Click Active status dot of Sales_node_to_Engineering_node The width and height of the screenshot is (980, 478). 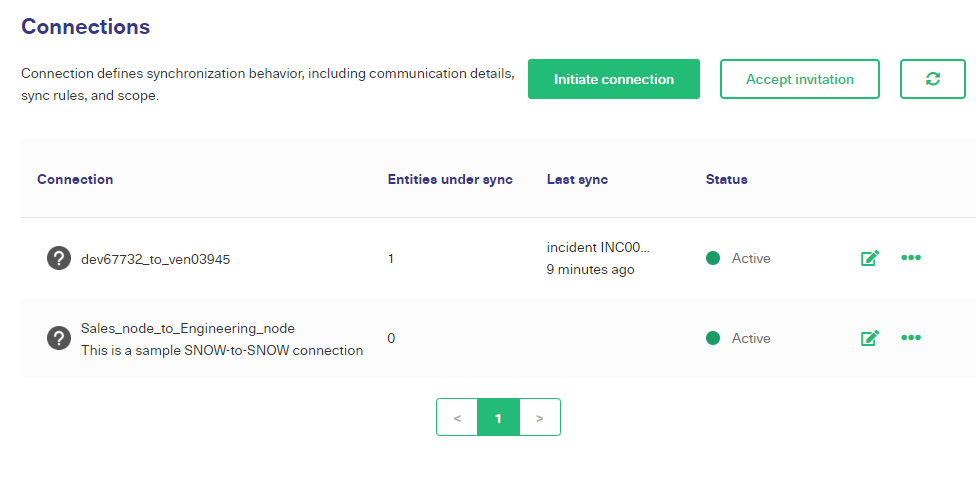pos(712,338)
